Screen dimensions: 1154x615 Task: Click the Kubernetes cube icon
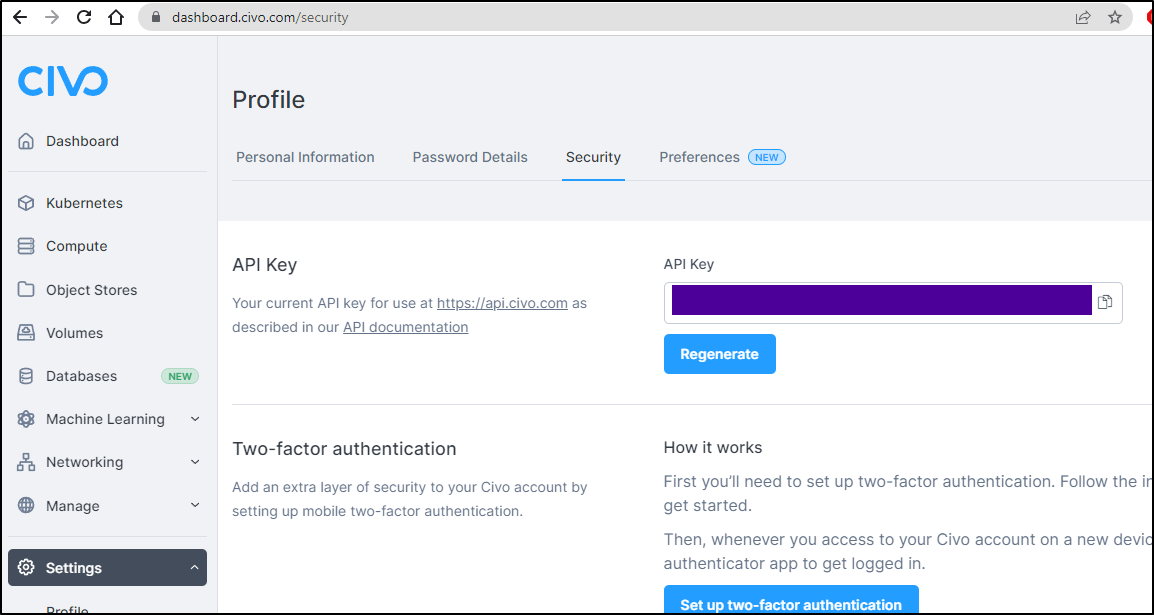coord(26,203)
